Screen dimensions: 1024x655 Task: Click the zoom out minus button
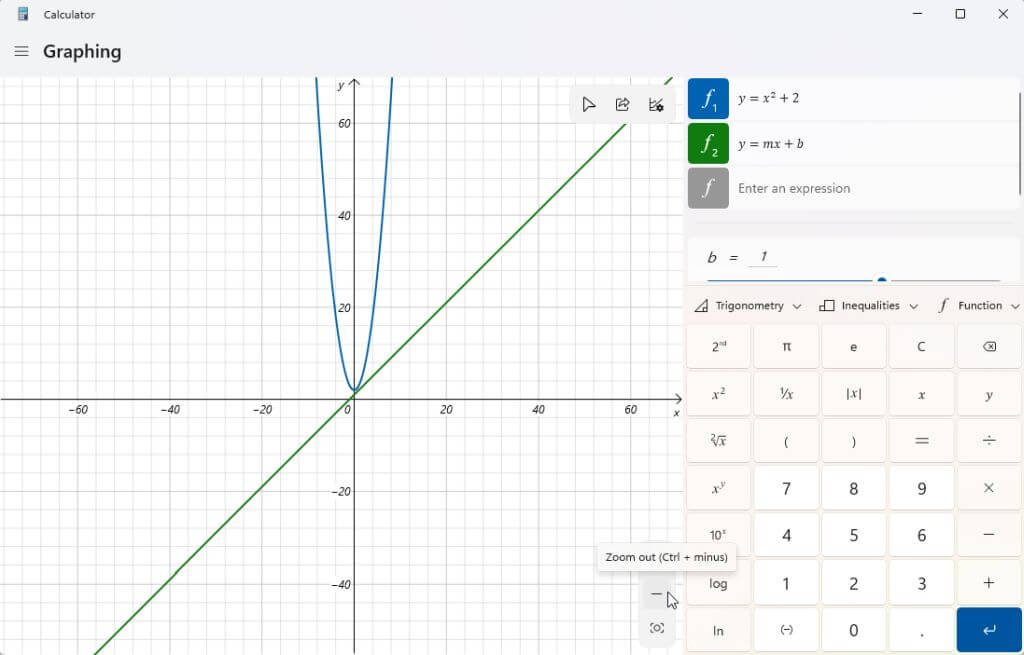[656, 594]
